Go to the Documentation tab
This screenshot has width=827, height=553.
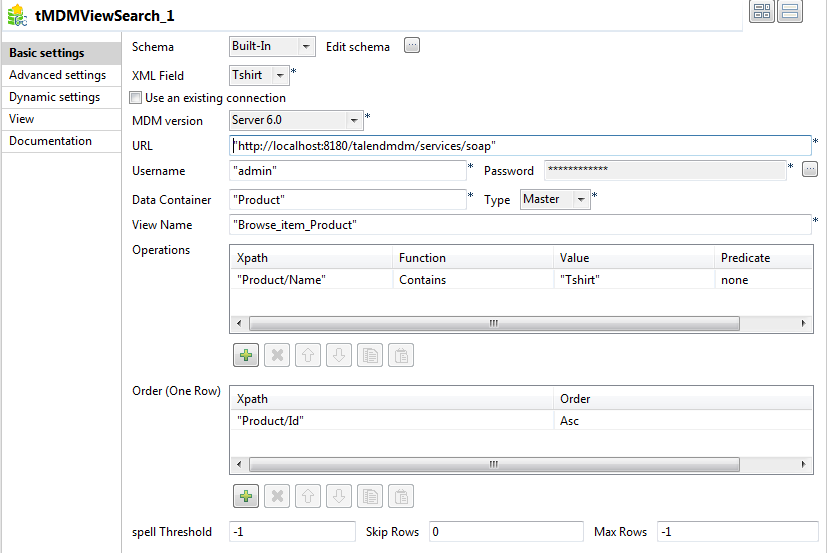pyautogui.click(x=50, y=141)
